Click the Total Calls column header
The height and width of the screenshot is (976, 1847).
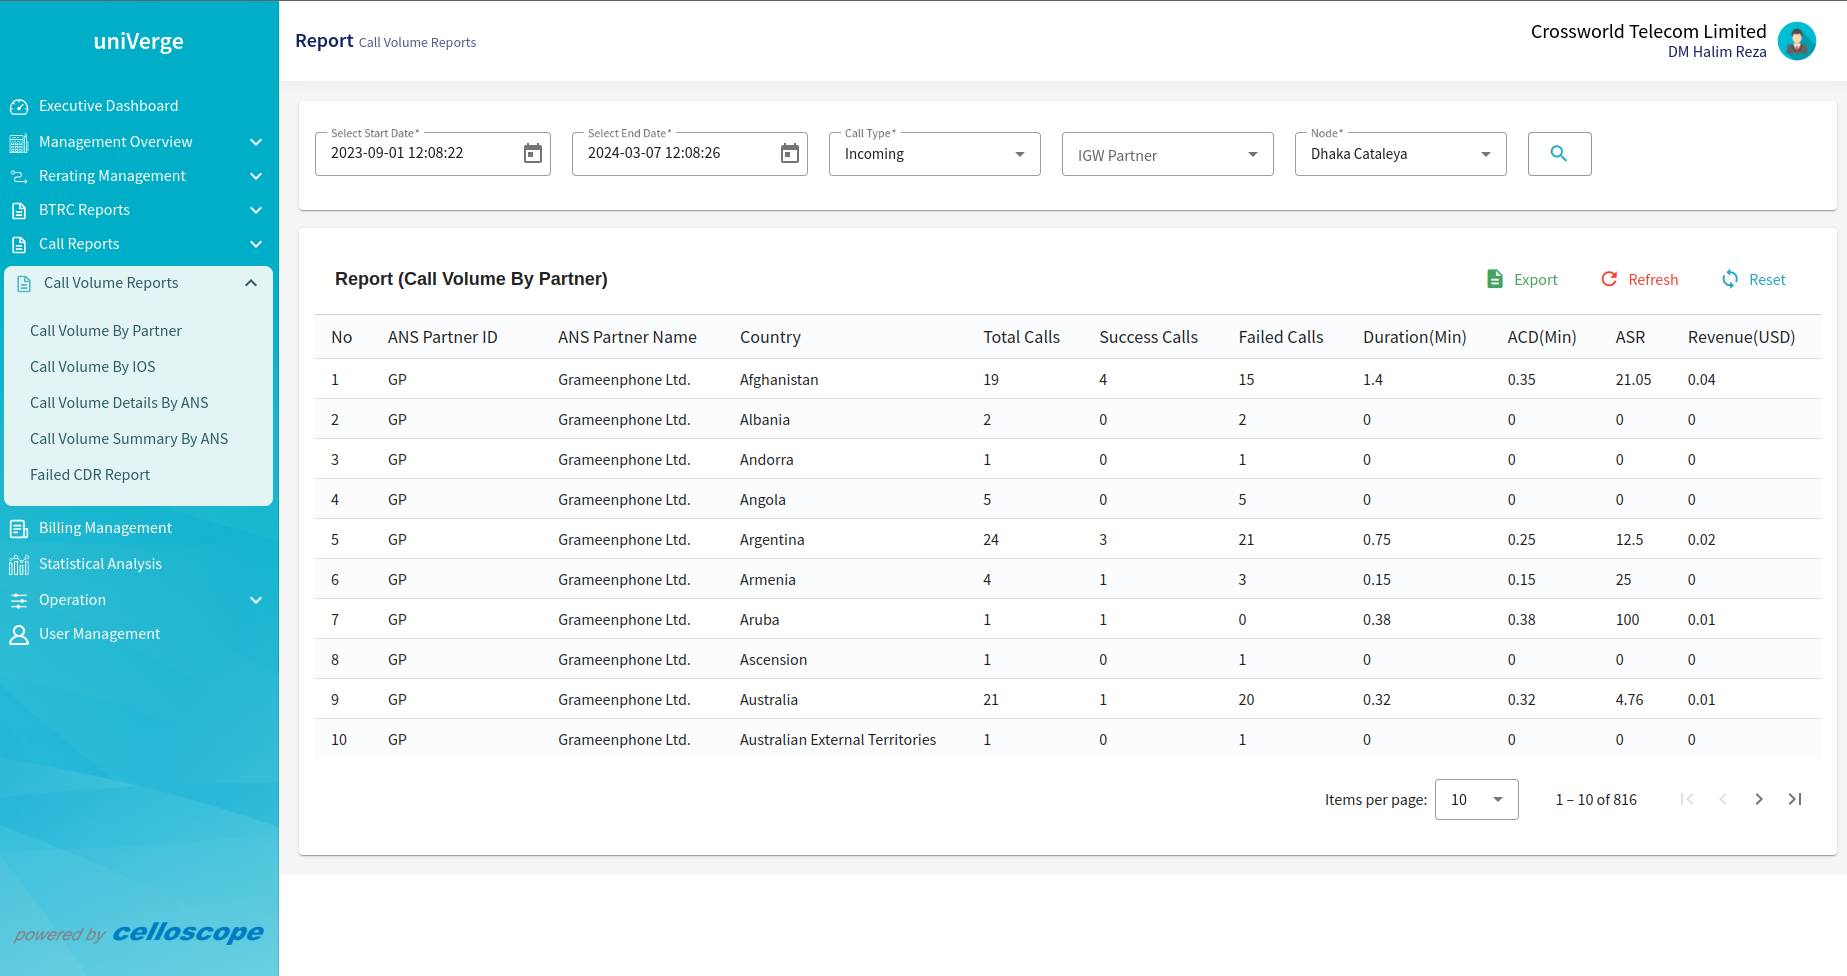(x=1021, y=337)
